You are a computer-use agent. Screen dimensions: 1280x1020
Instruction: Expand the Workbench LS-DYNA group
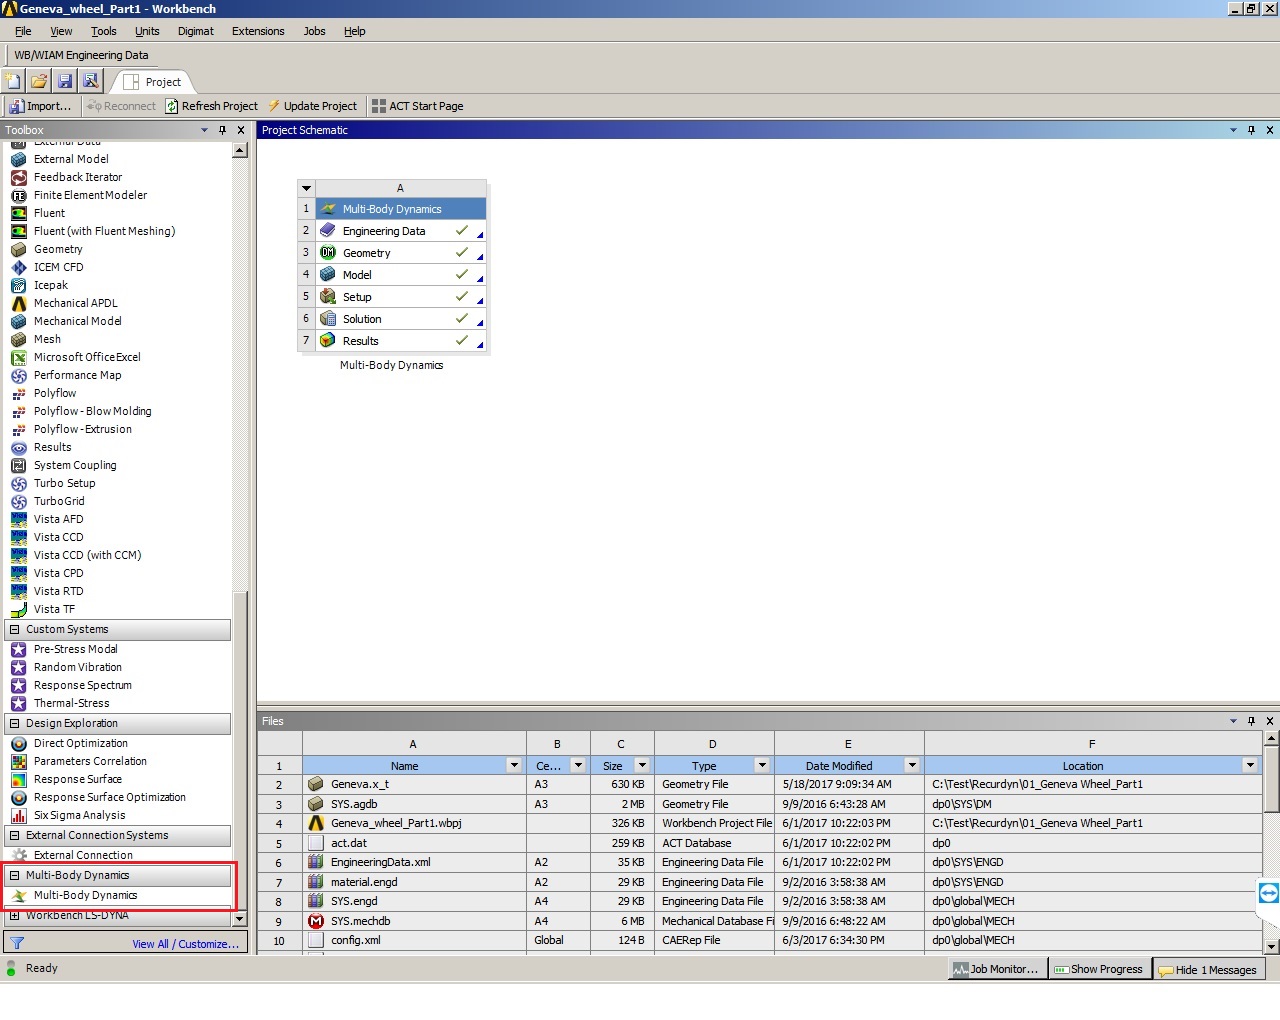(15, 915)
